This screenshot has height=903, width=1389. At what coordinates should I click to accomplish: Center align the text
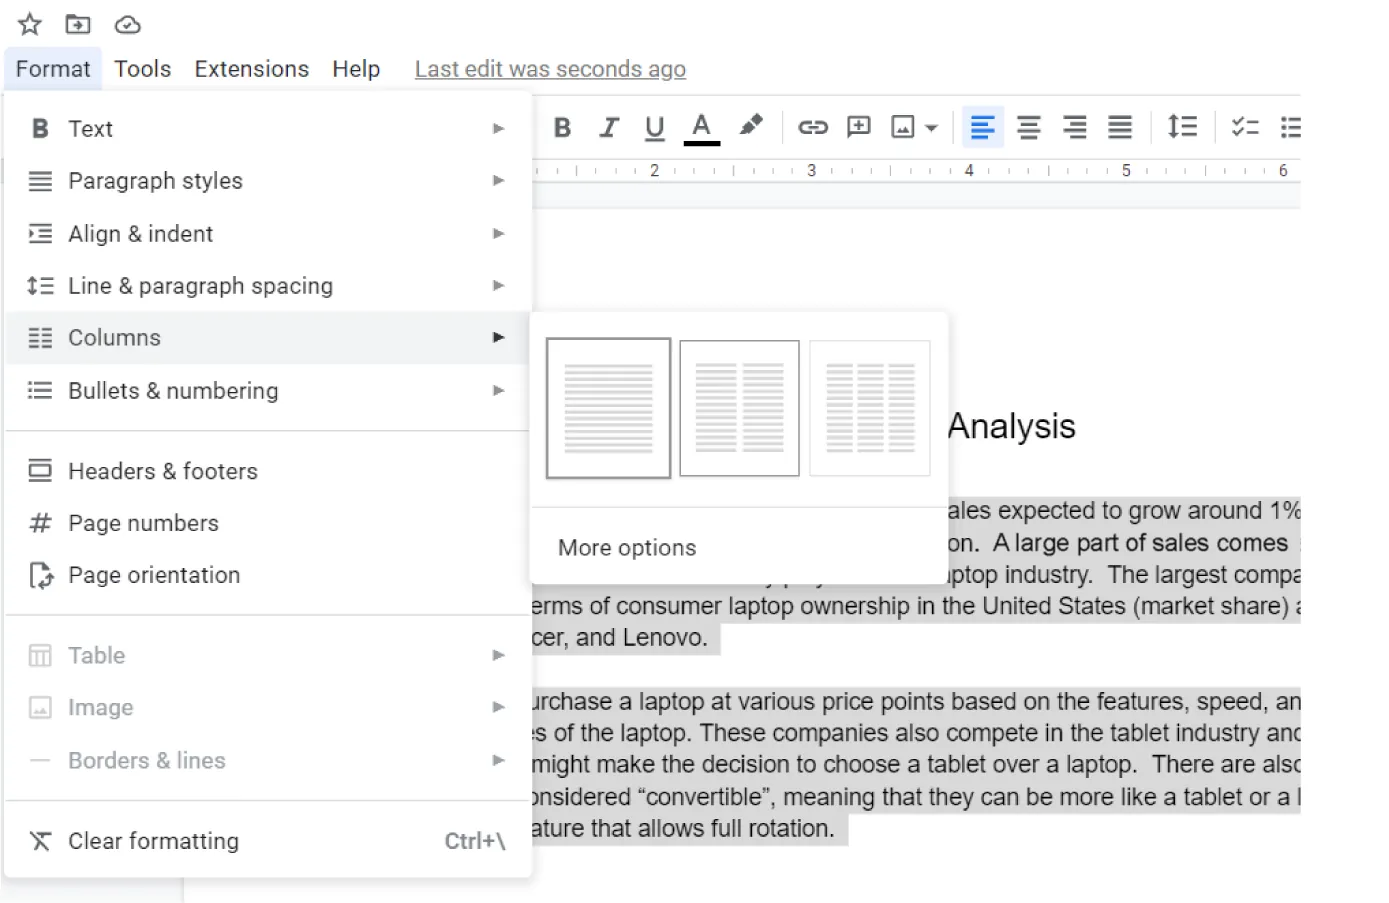[x=1029, y=127]
